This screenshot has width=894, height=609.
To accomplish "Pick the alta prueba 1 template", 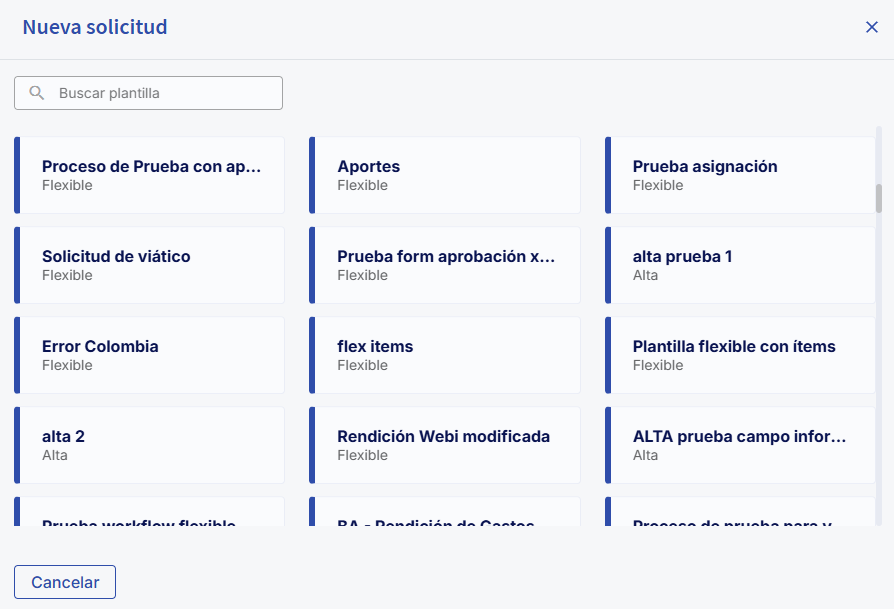I will pyautogui.click(x=741, y=265).
